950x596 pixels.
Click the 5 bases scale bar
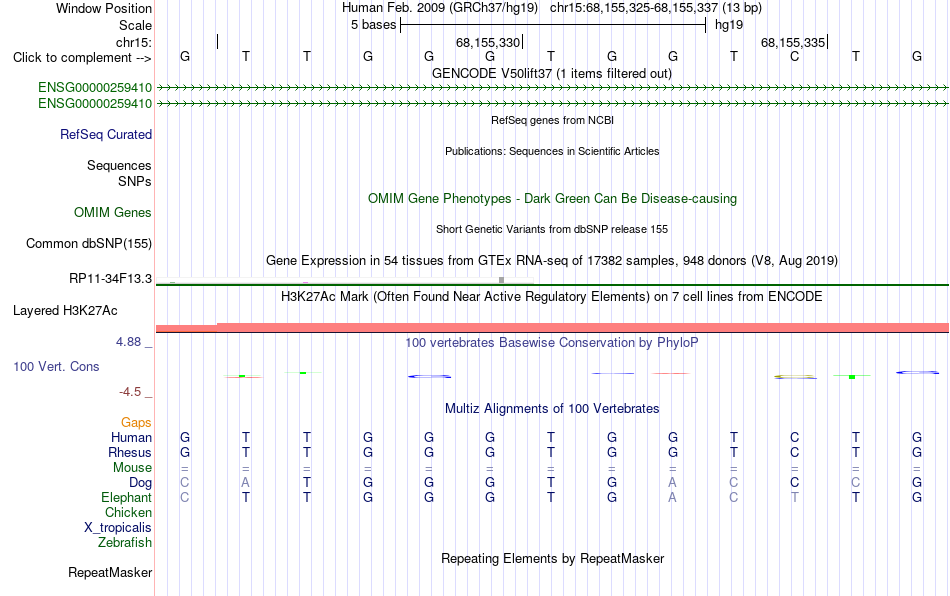click(x=553, y=25)
